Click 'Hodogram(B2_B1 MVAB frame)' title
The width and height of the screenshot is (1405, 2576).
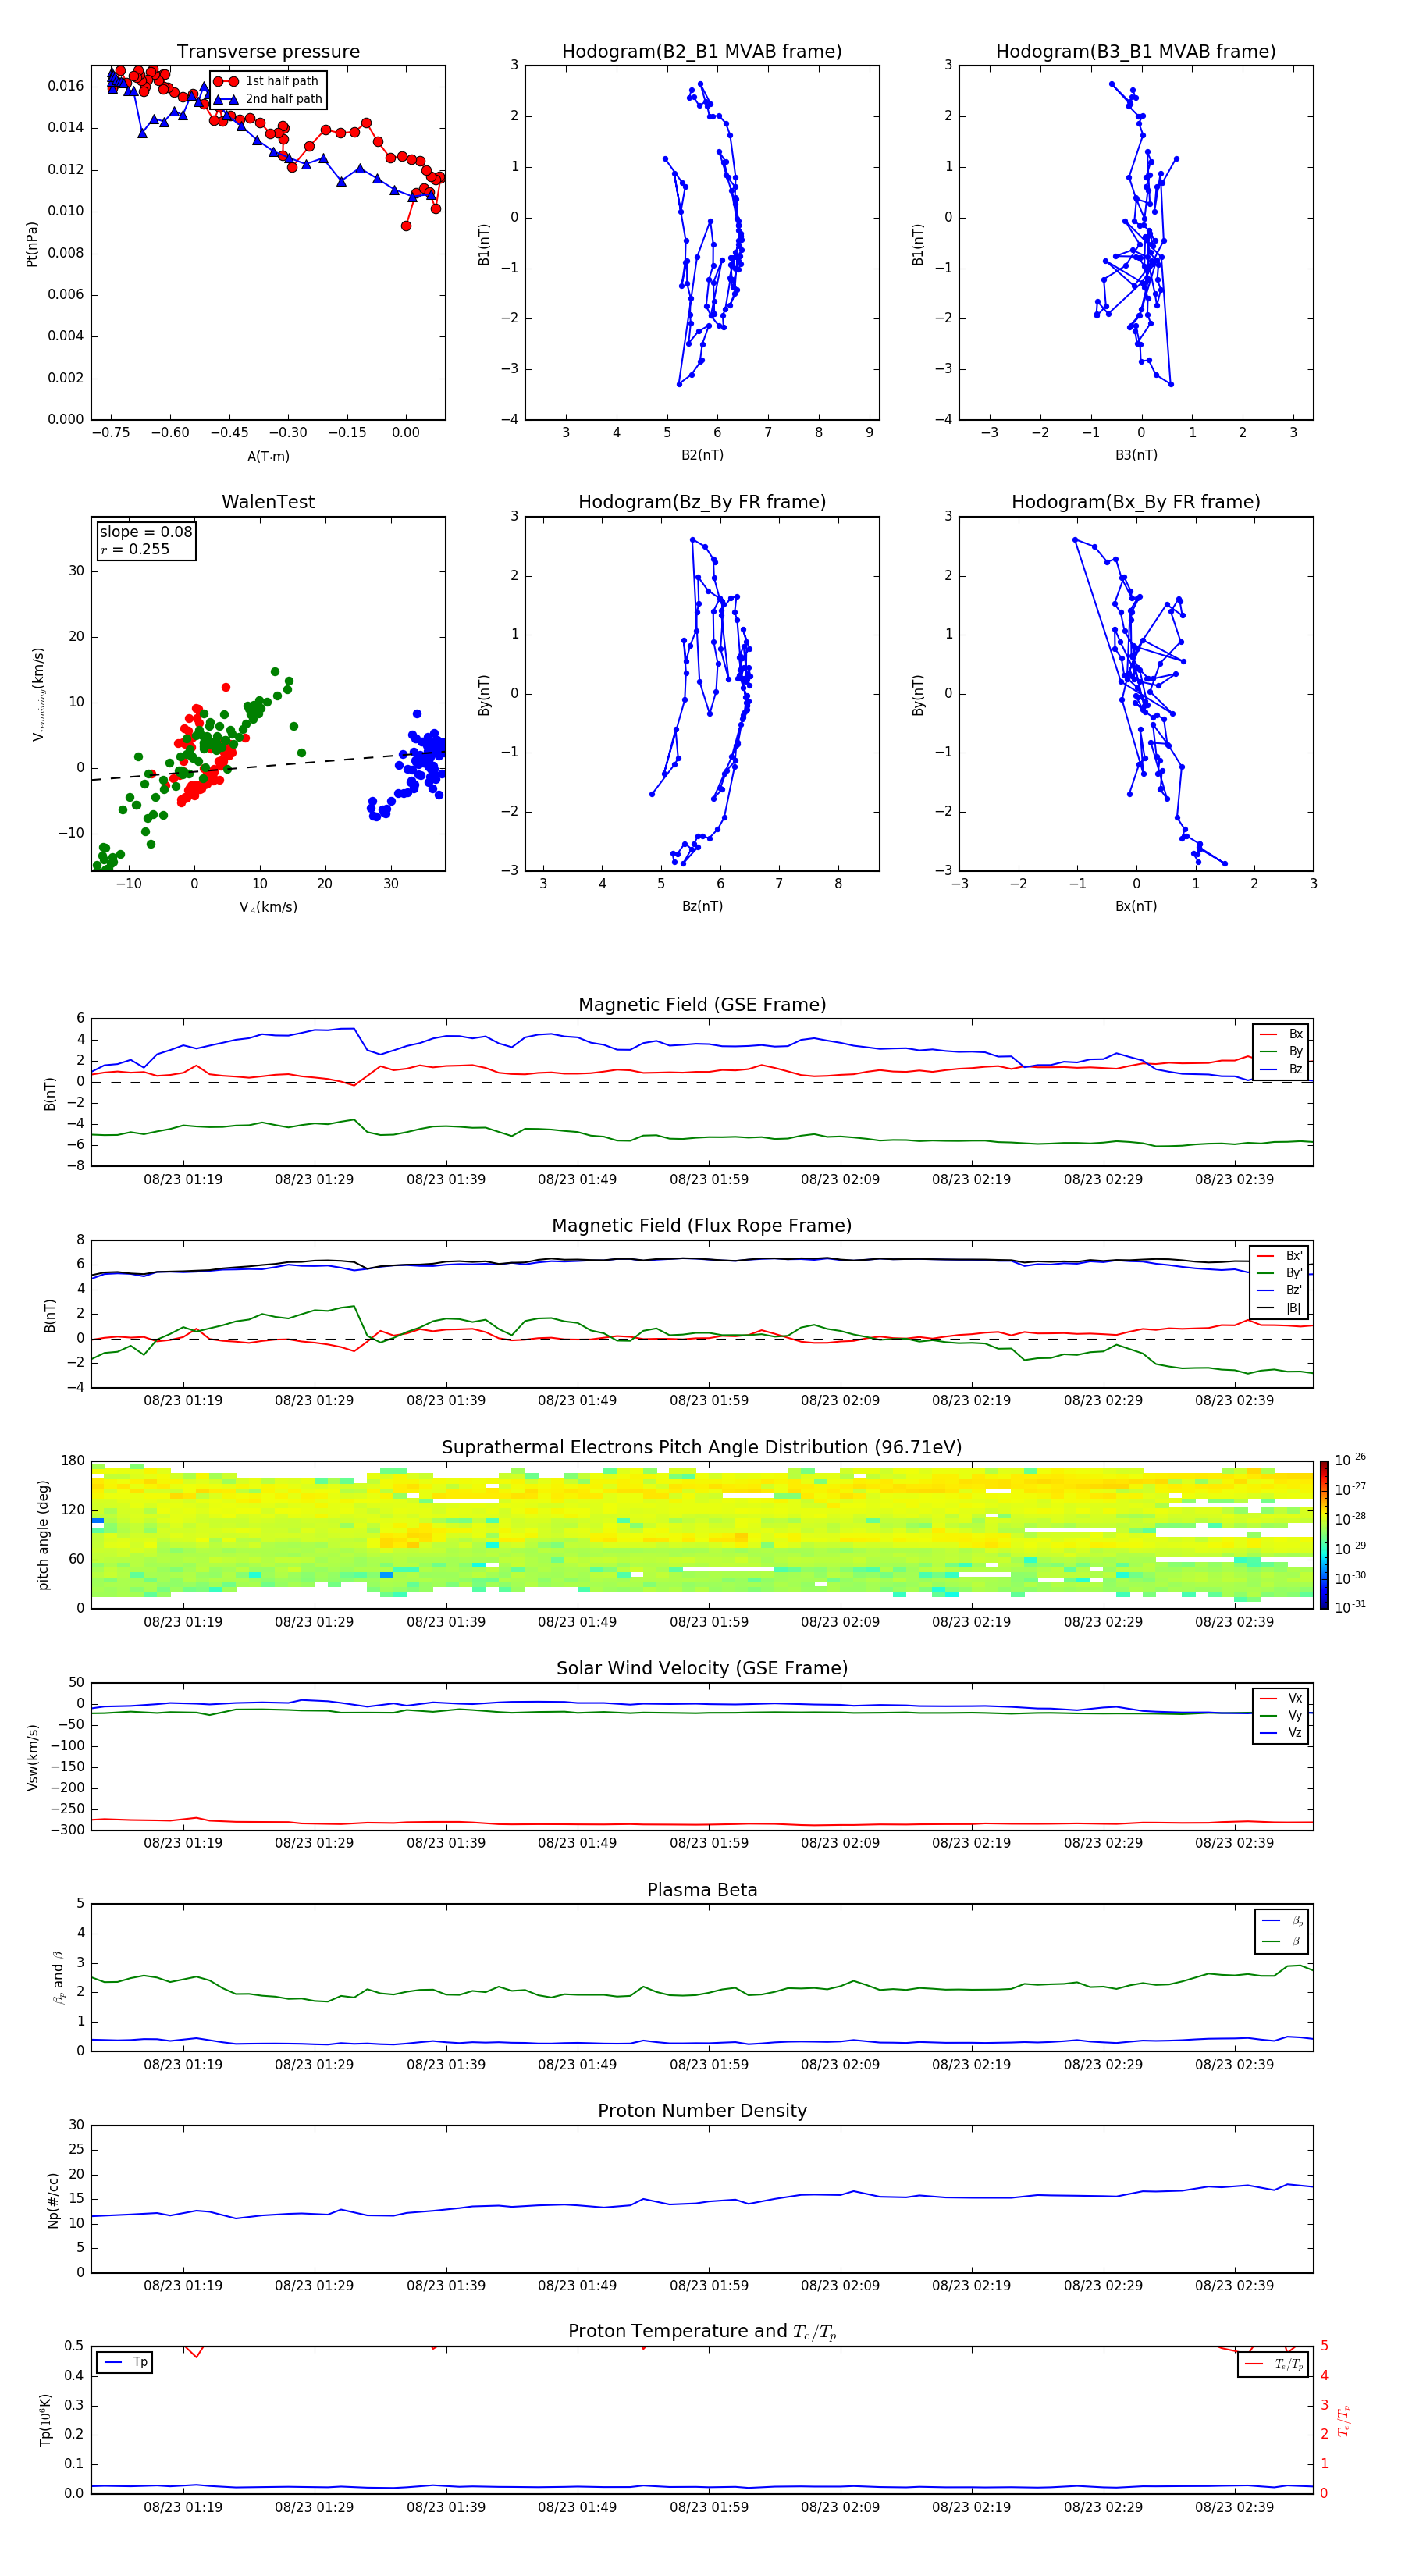coord(702,52)
